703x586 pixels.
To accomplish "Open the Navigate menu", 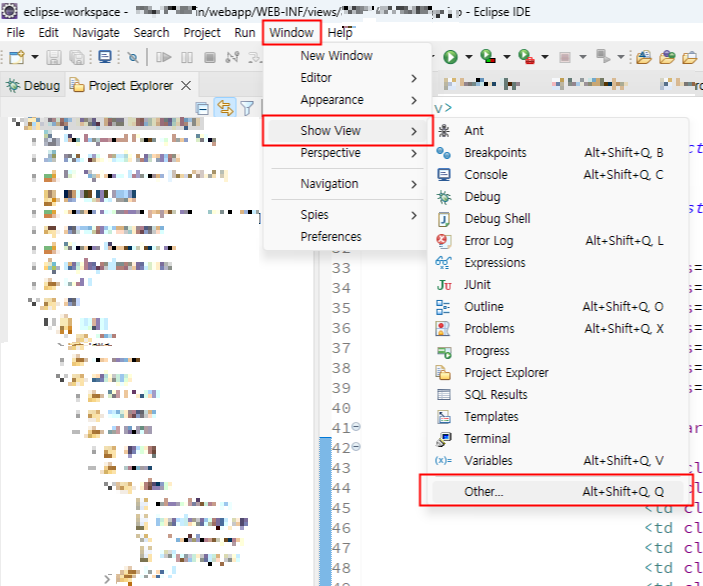I will pos(96,33).
